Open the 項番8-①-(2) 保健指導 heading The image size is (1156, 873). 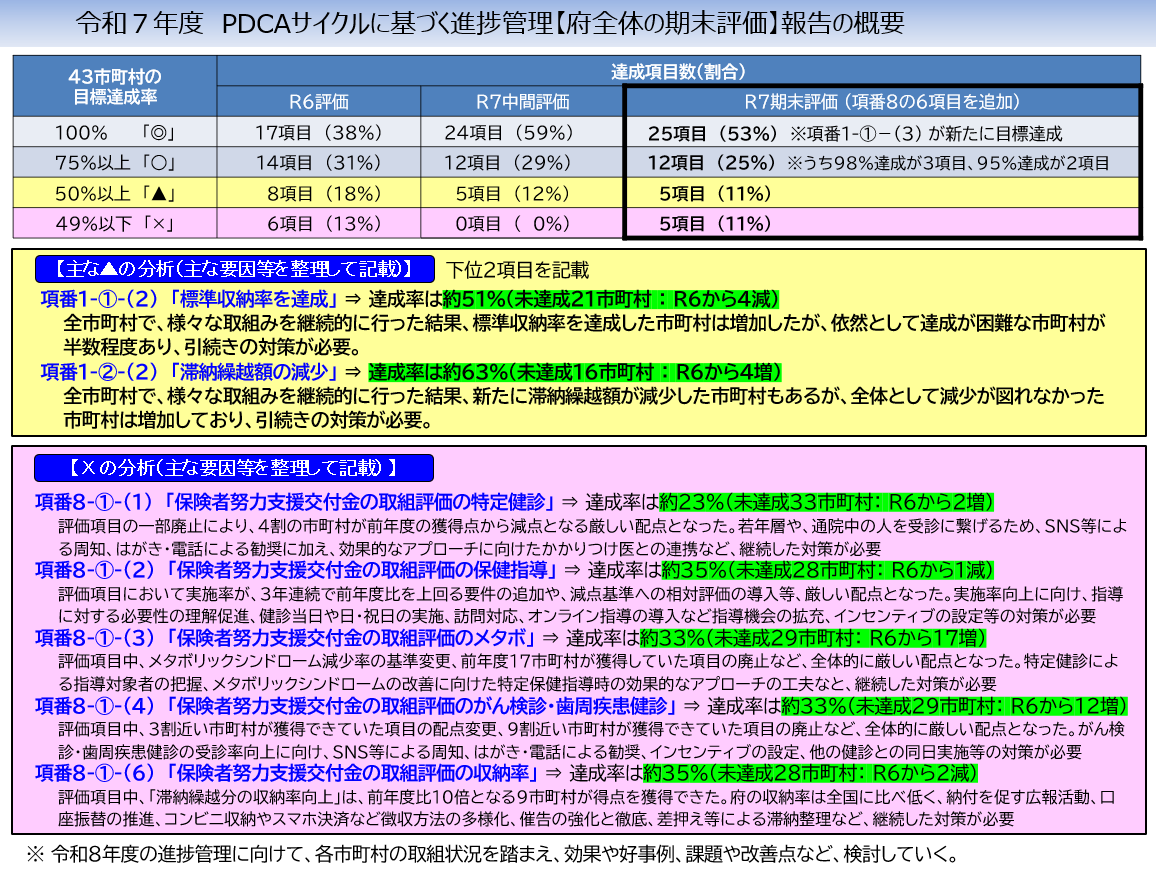(296, 570)
